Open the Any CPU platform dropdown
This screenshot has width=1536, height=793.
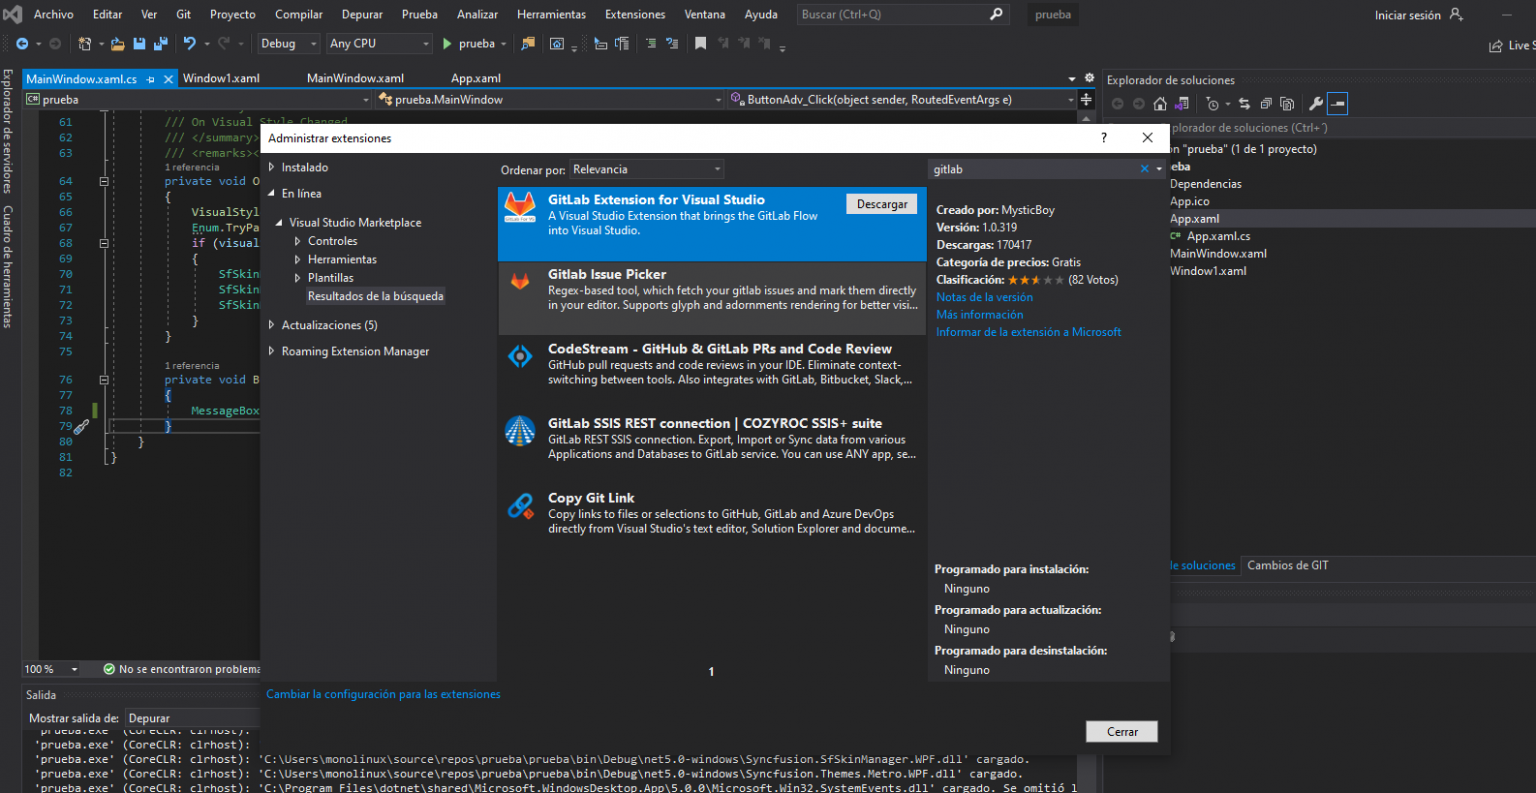pyautogui.click(x=378, y=44)
